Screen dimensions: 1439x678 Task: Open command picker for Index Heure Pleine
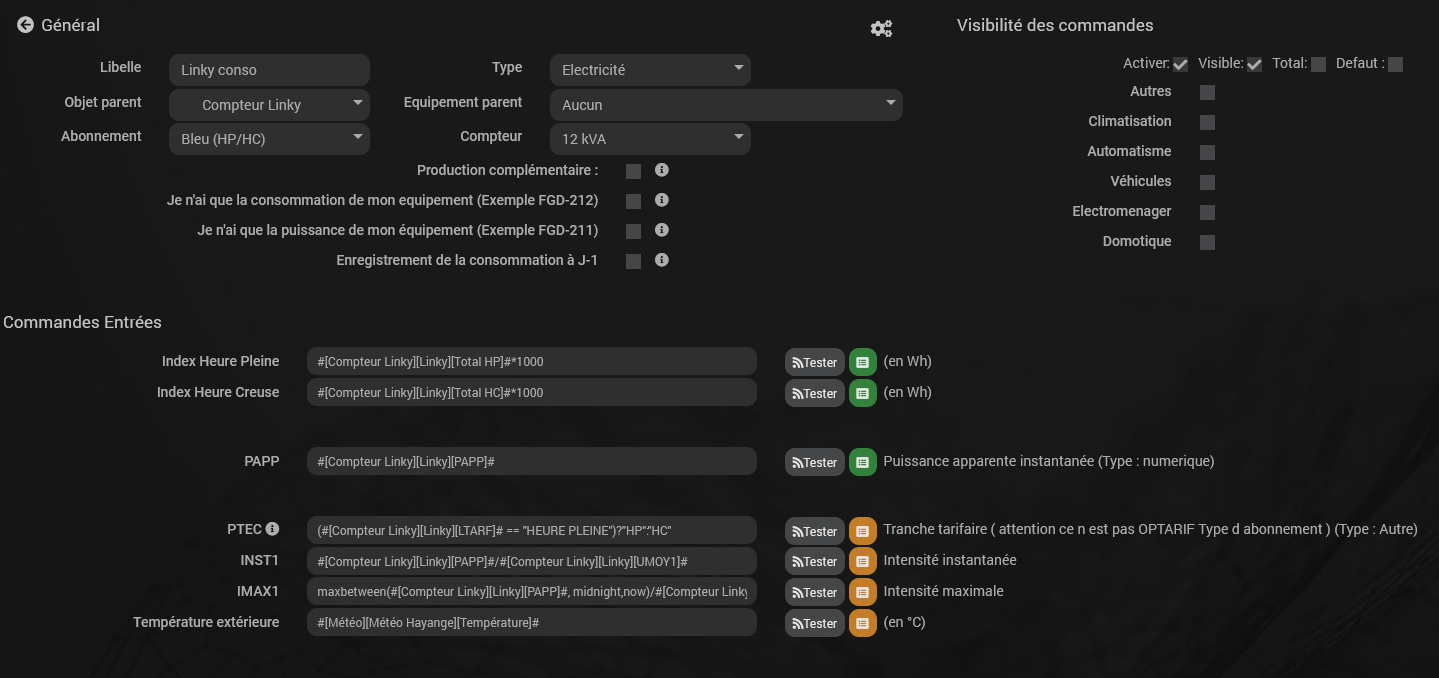point(862,362)
